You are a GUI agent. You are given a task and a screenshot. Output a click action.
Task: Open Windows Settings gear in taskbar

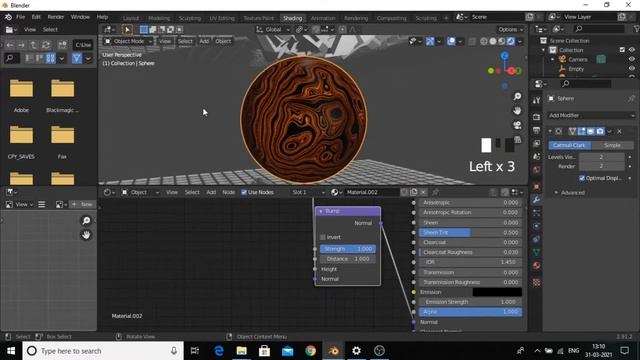click(x=356, y=351)
